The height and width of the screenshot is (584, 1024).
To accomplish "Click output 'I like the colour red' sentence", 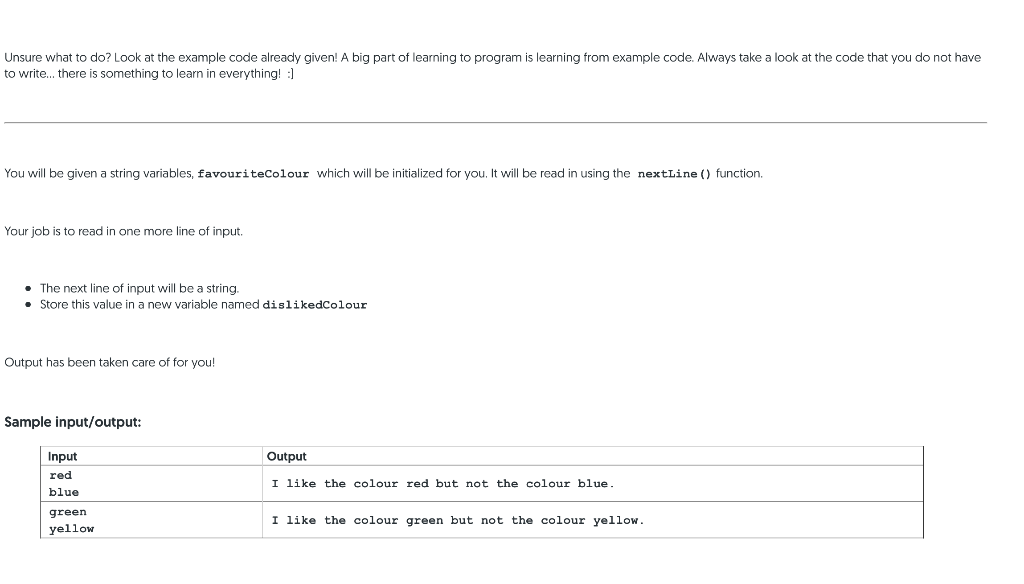I will point(443,484).
